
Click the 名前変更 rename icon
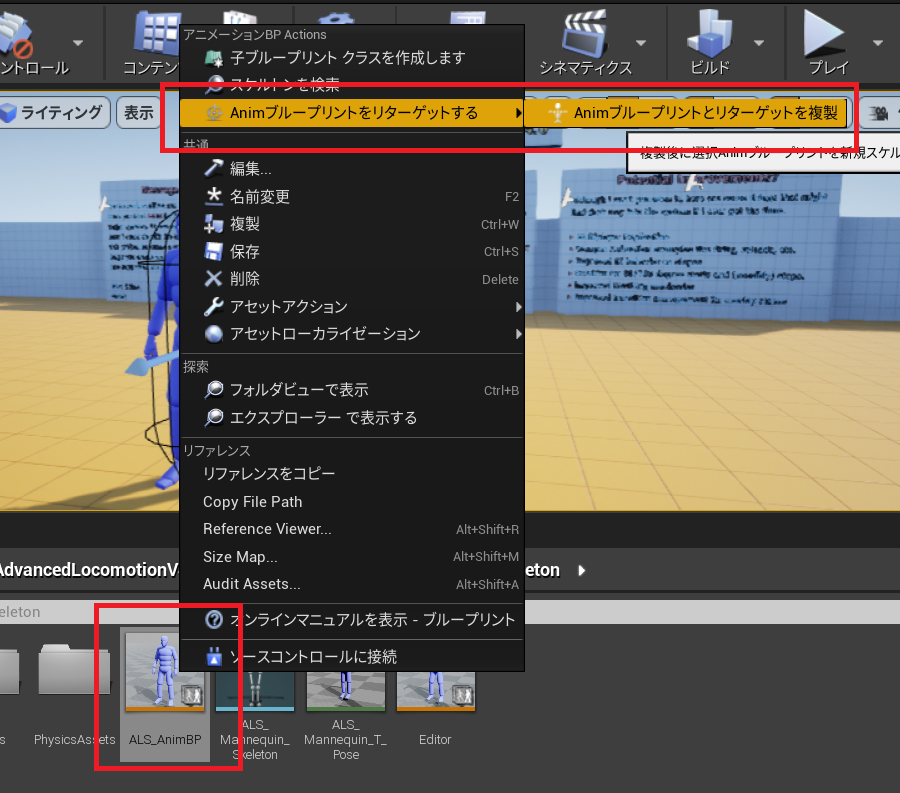coord(214,196)
